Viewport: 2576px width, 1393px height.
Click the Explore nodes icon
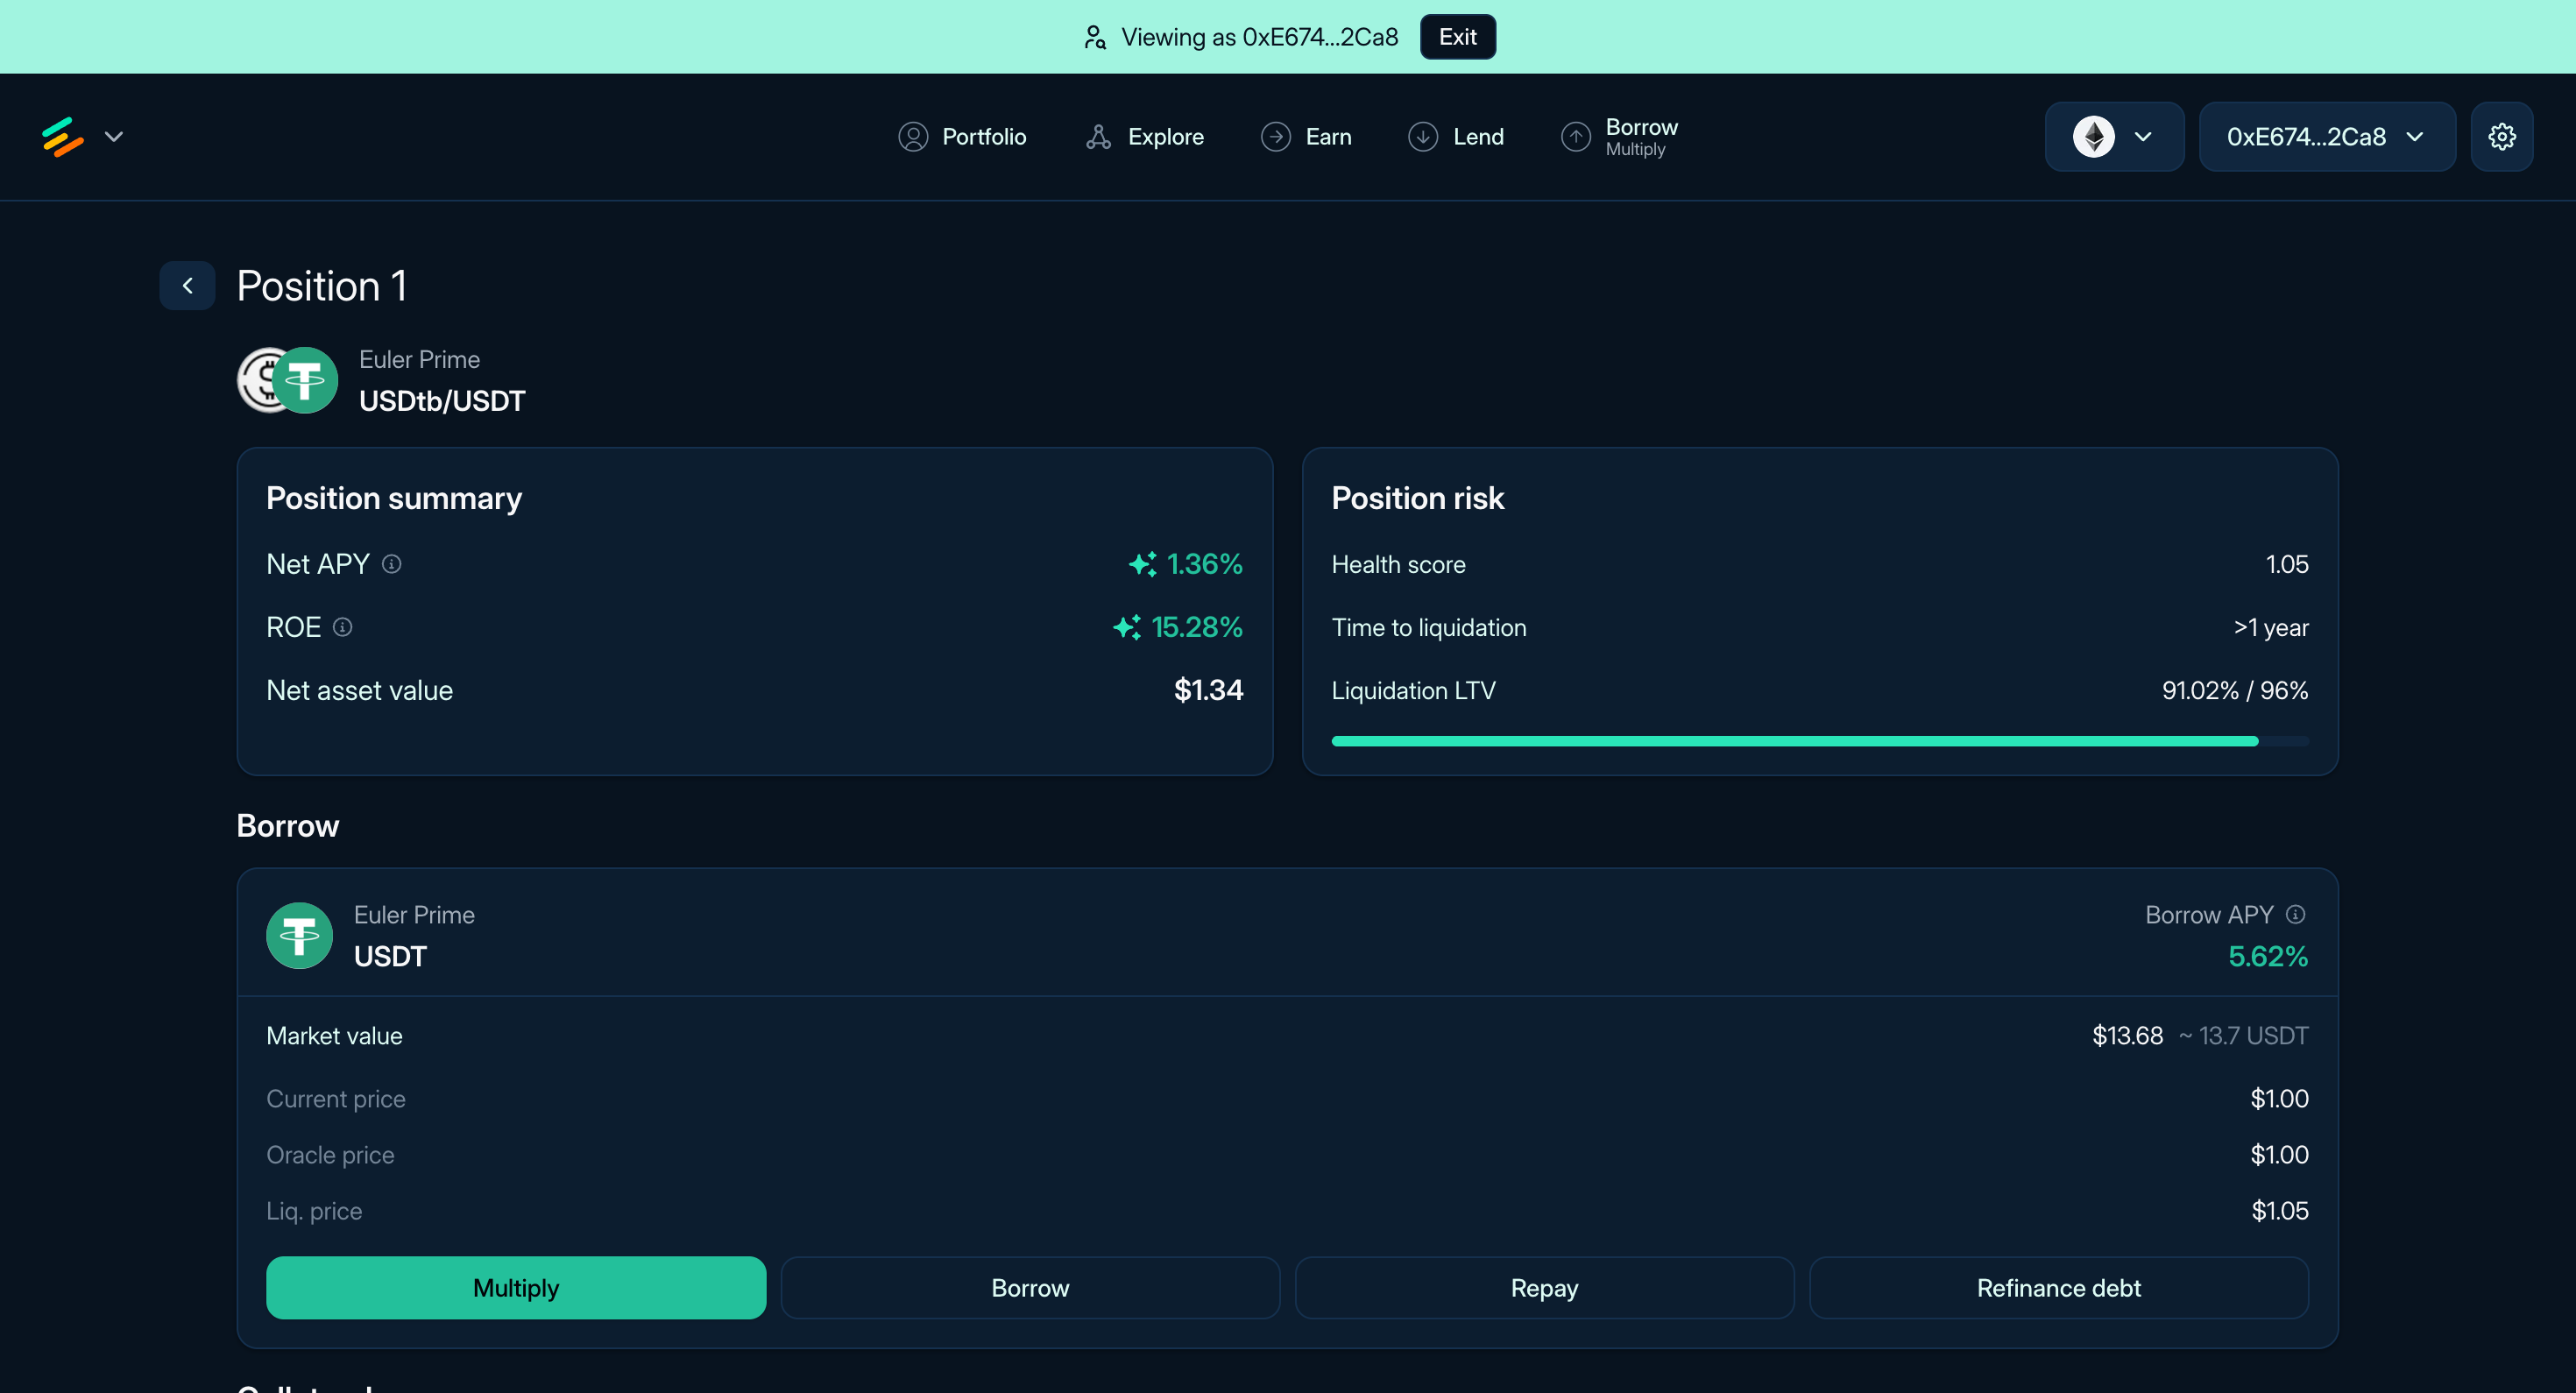[1099, 137]
